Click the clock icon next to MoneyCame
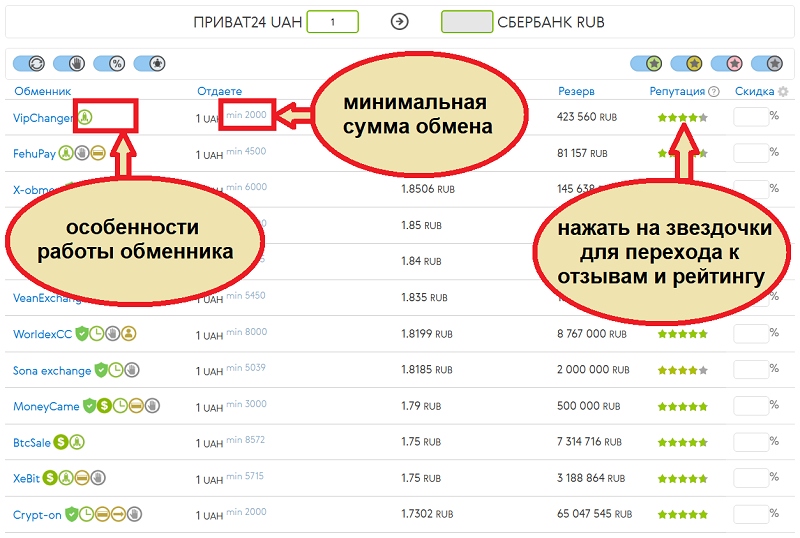 pos(120,406)
